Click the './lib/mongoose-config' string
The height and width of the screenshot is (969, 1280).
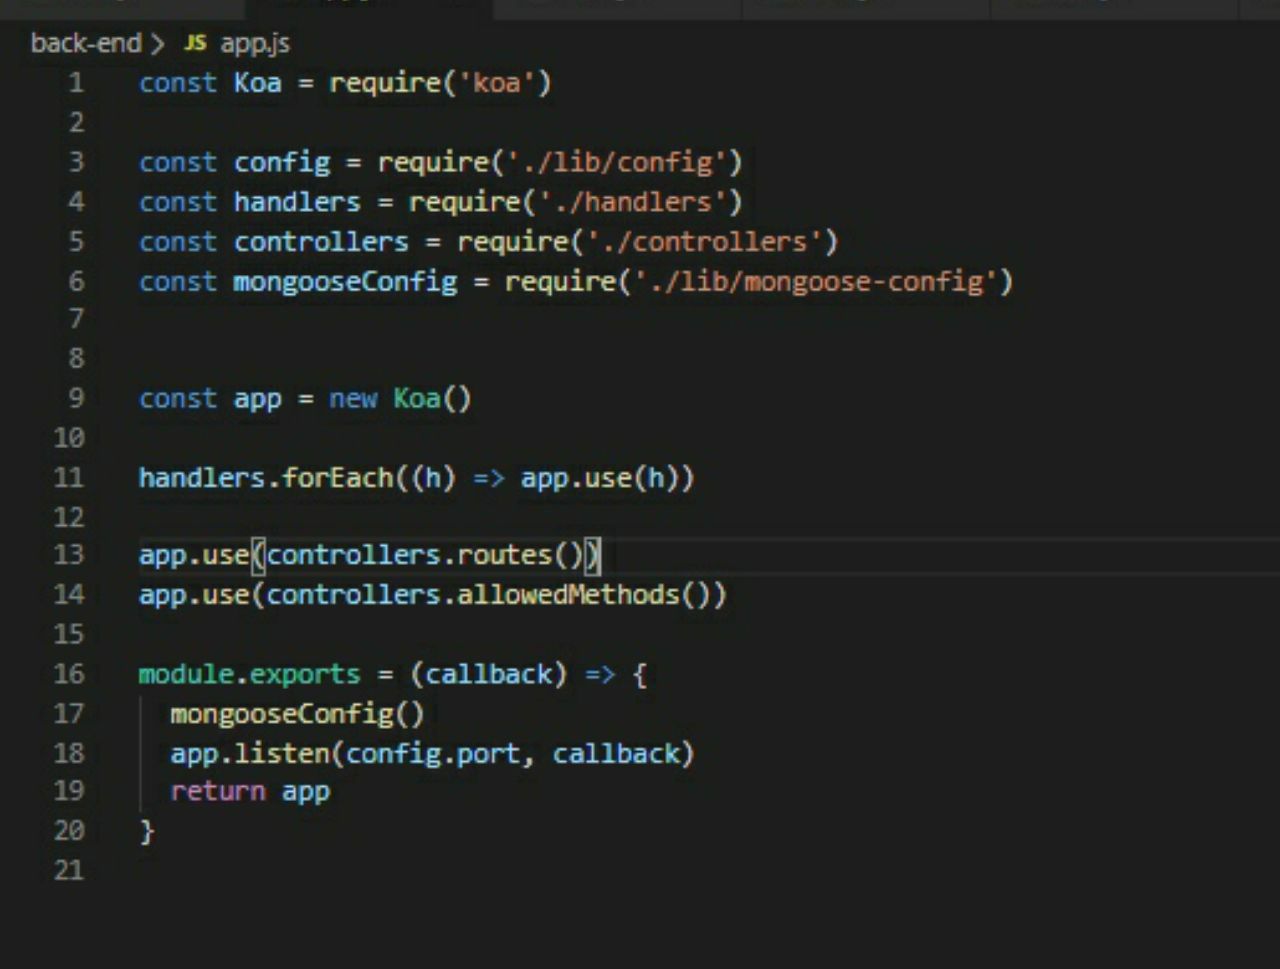816,282
